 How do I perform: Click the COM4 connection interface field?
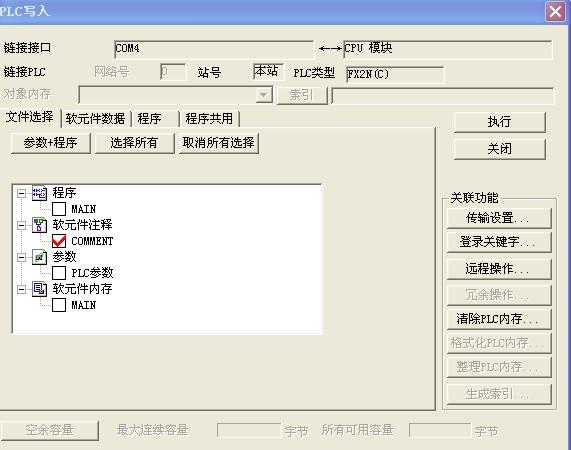[214, 49]
